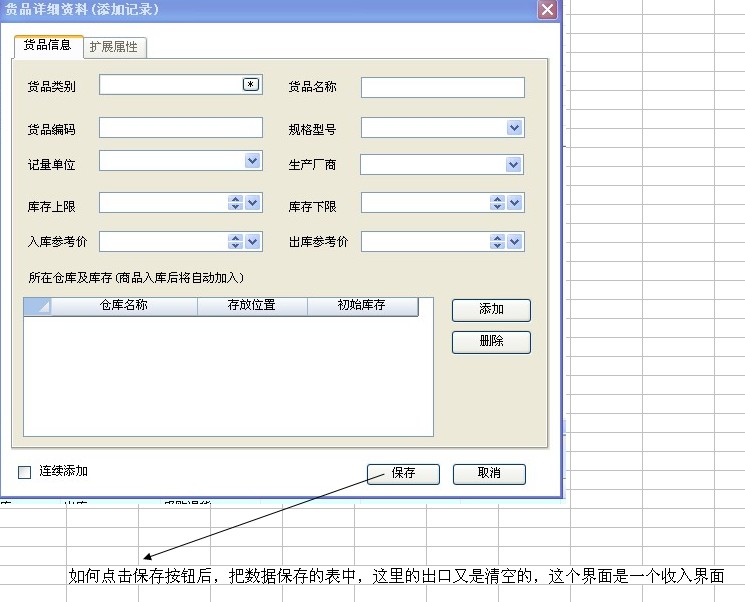Click the spinner arrows of 出库参考价

click(497, 241)
